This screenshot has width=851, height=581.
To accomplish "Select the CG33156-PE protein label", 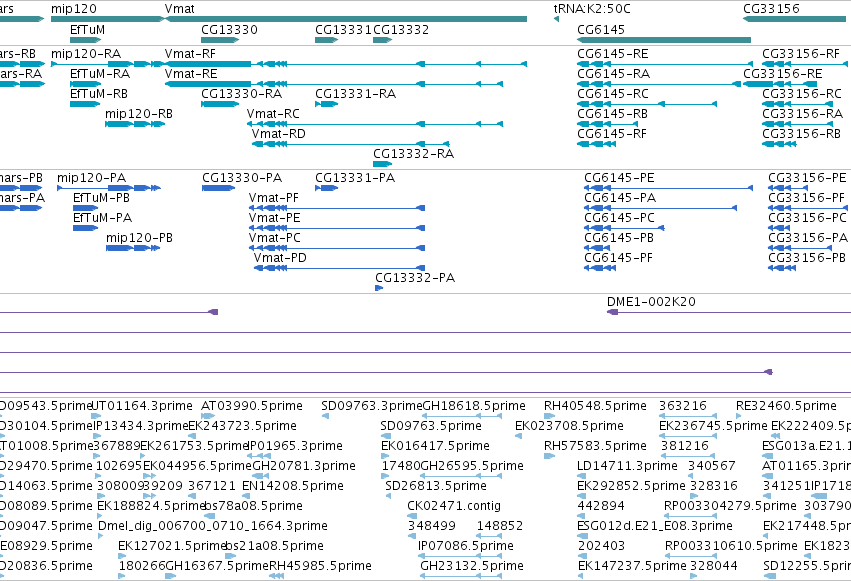I will (x=808, y=178).
